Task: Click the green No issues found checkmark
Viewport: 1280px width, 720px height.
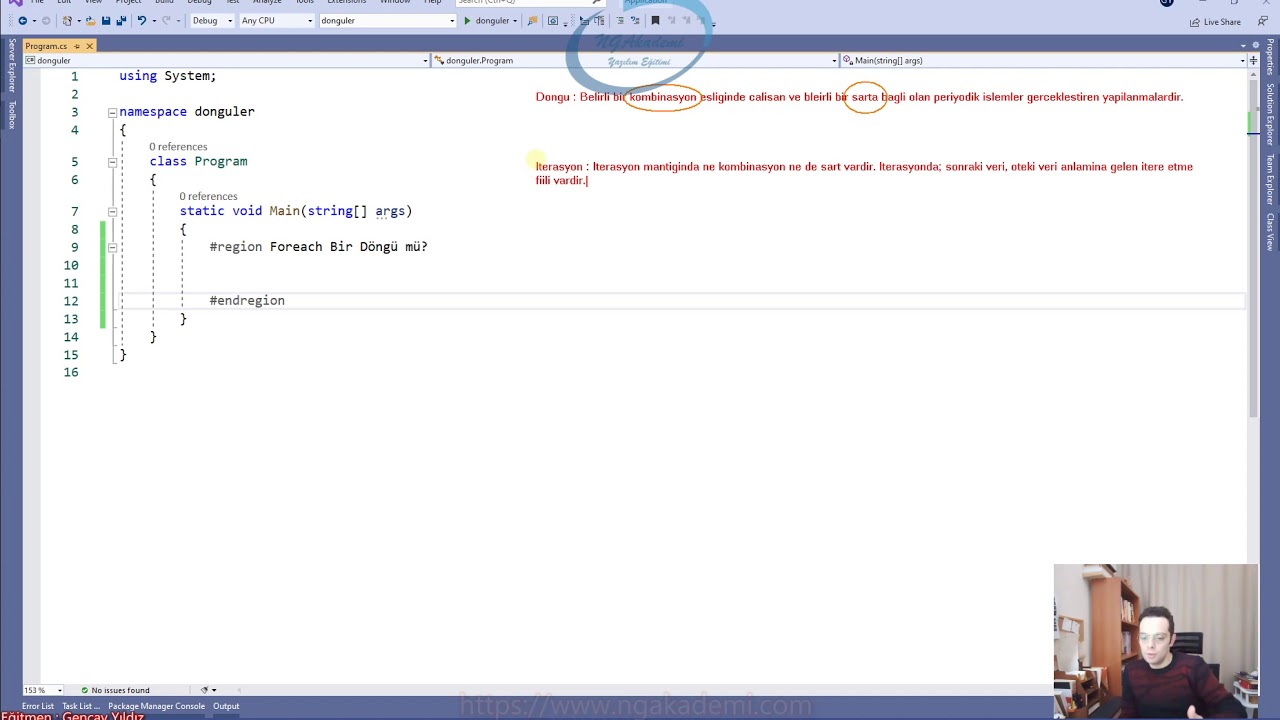Action: [x=85, y=690]
